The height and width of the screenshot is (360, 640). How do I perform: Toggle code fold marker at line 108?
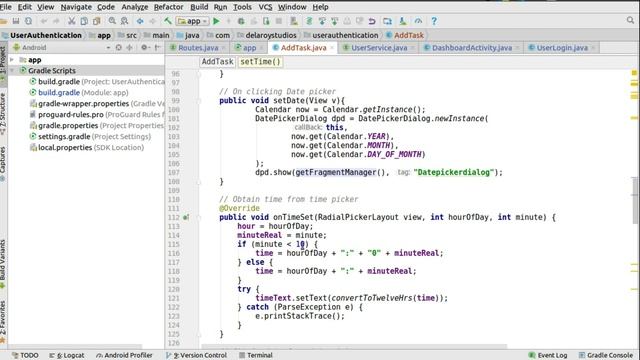tap(199, 181)
